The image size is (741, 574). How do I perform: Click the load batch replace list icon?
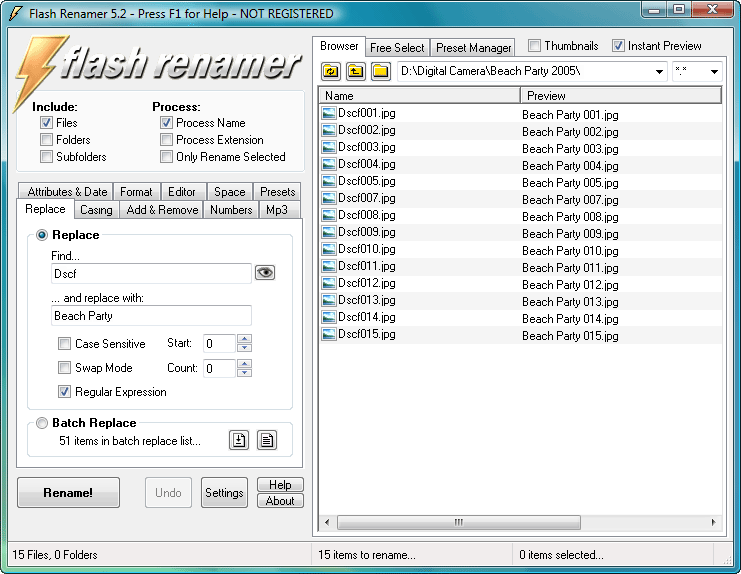coord(239,440)
